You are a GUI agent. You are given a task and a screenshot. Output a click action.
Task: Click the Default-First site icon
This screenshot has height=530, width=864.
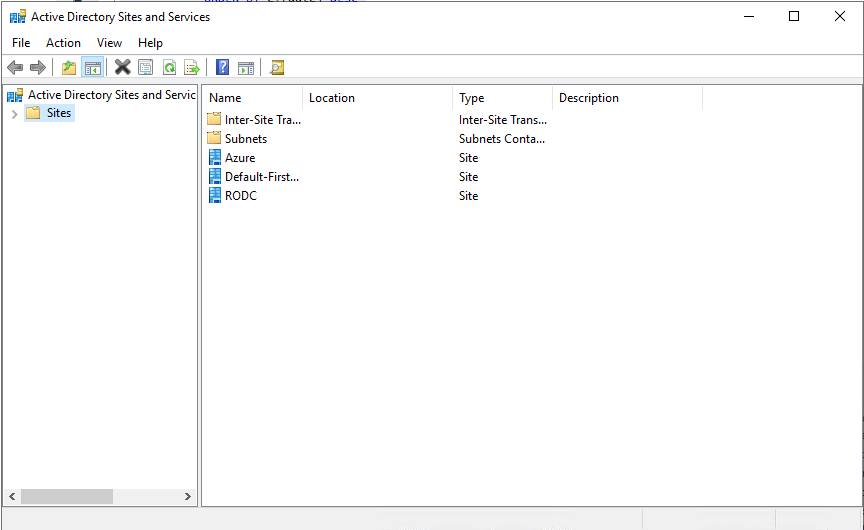215,177
